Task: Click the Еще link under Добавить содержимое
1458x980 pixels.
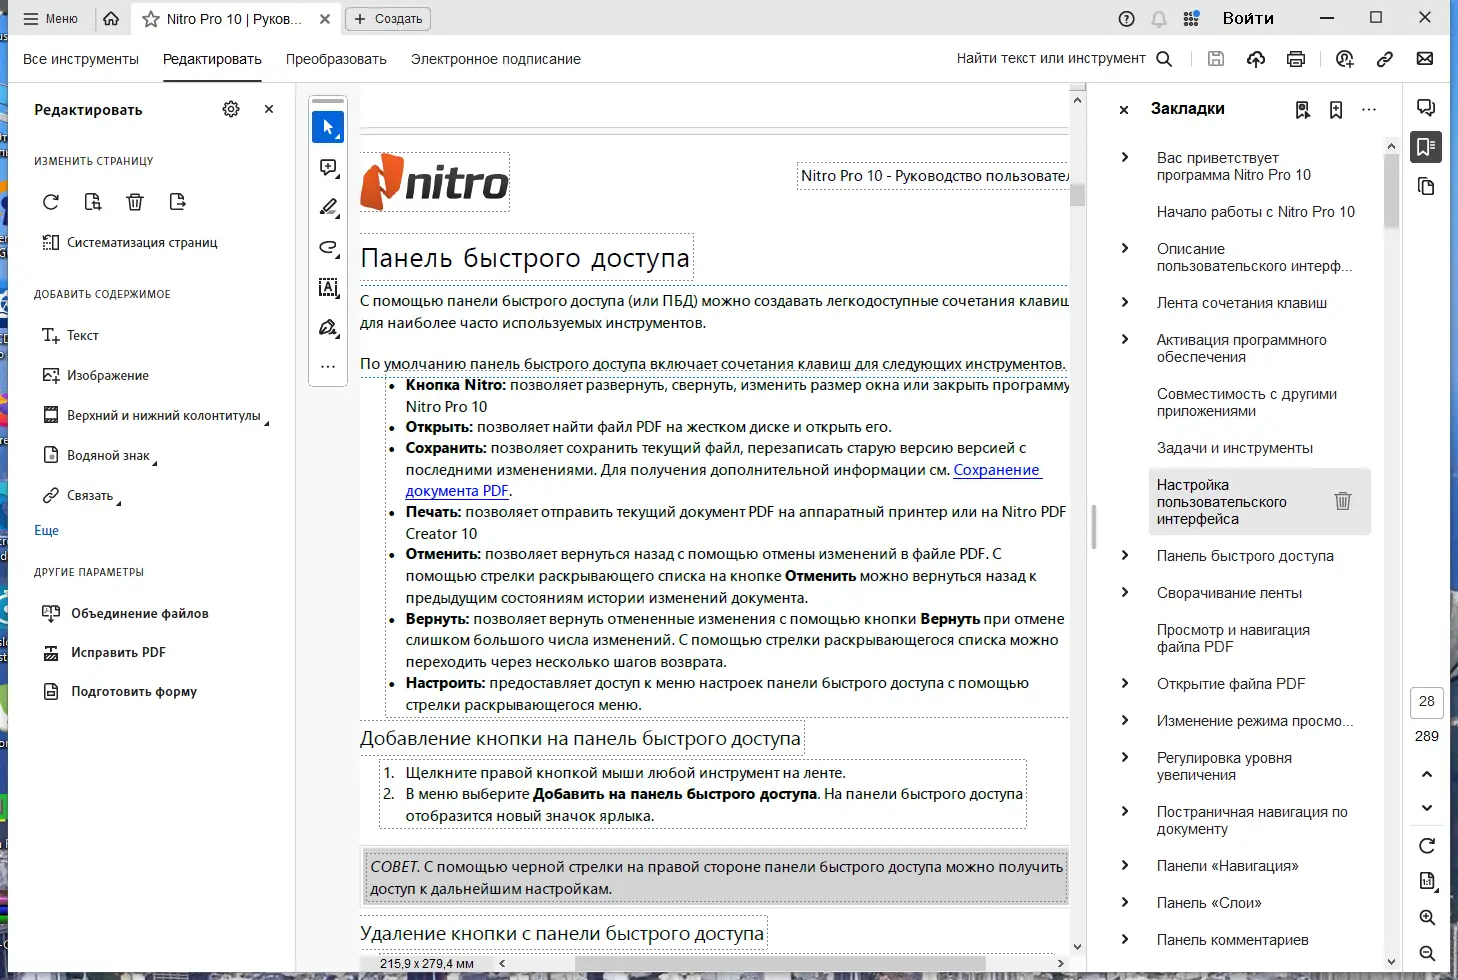Action: tap(46, 530)
